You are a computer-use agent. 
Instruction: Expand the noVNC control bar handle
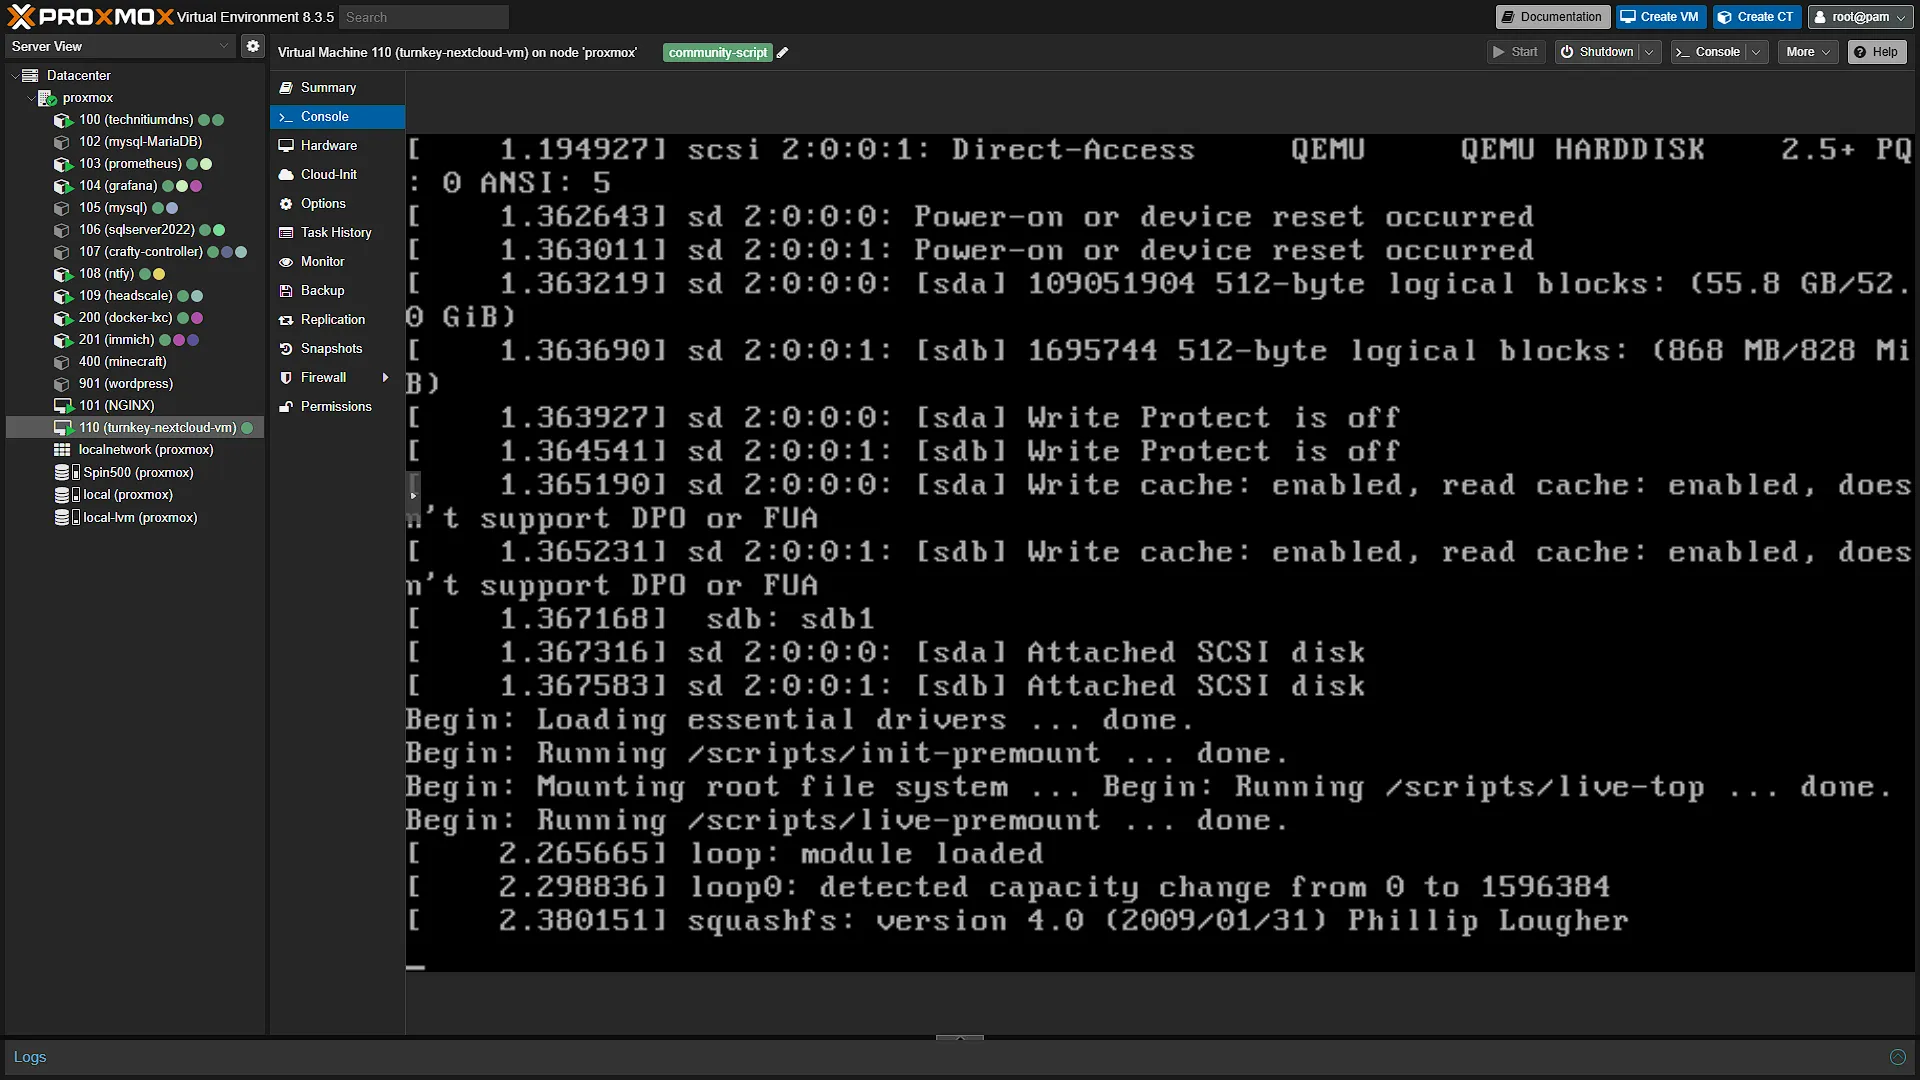pos(413,495)
